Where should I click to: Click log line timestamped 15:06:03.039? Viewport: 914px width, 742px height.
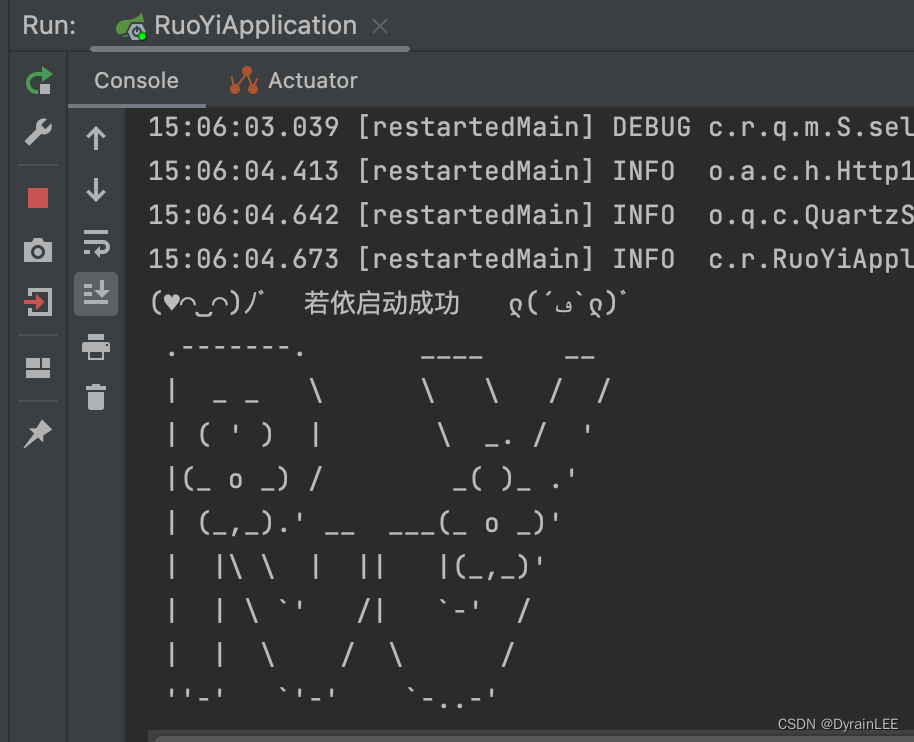[x=530, y=127]
